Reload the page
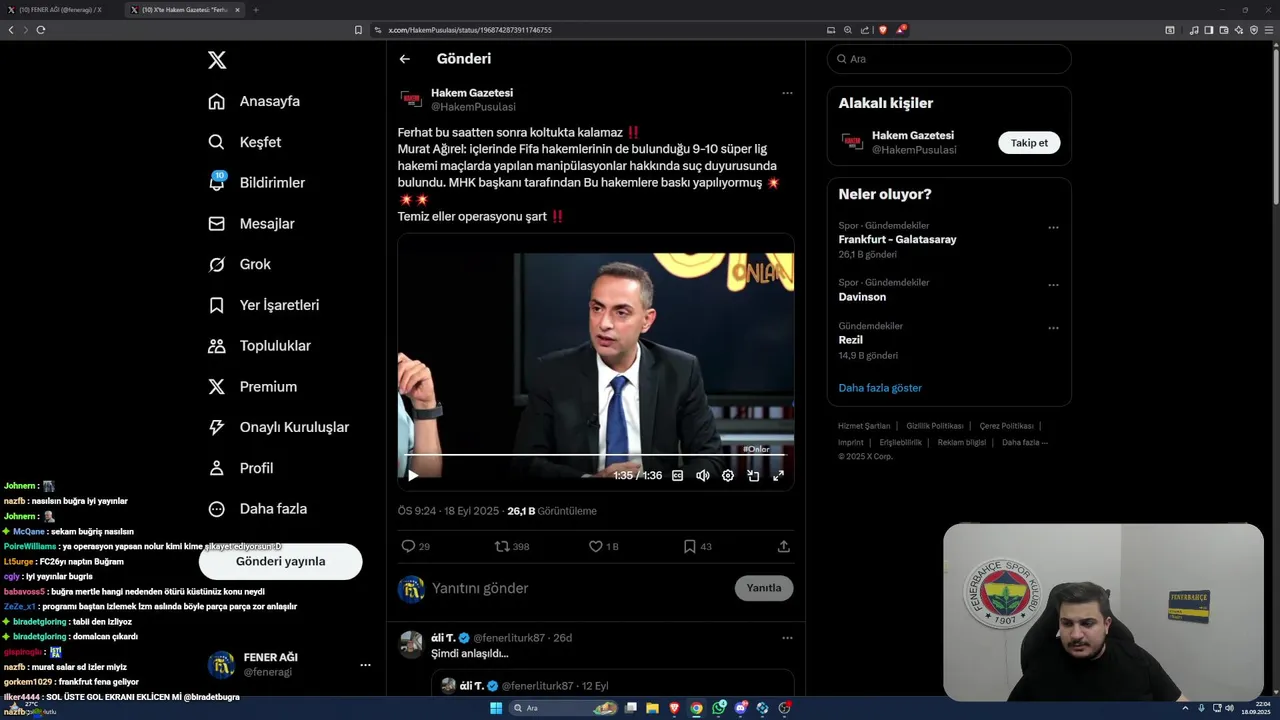Viewport: 1280px width, 720px height. (x=41, y=30)
